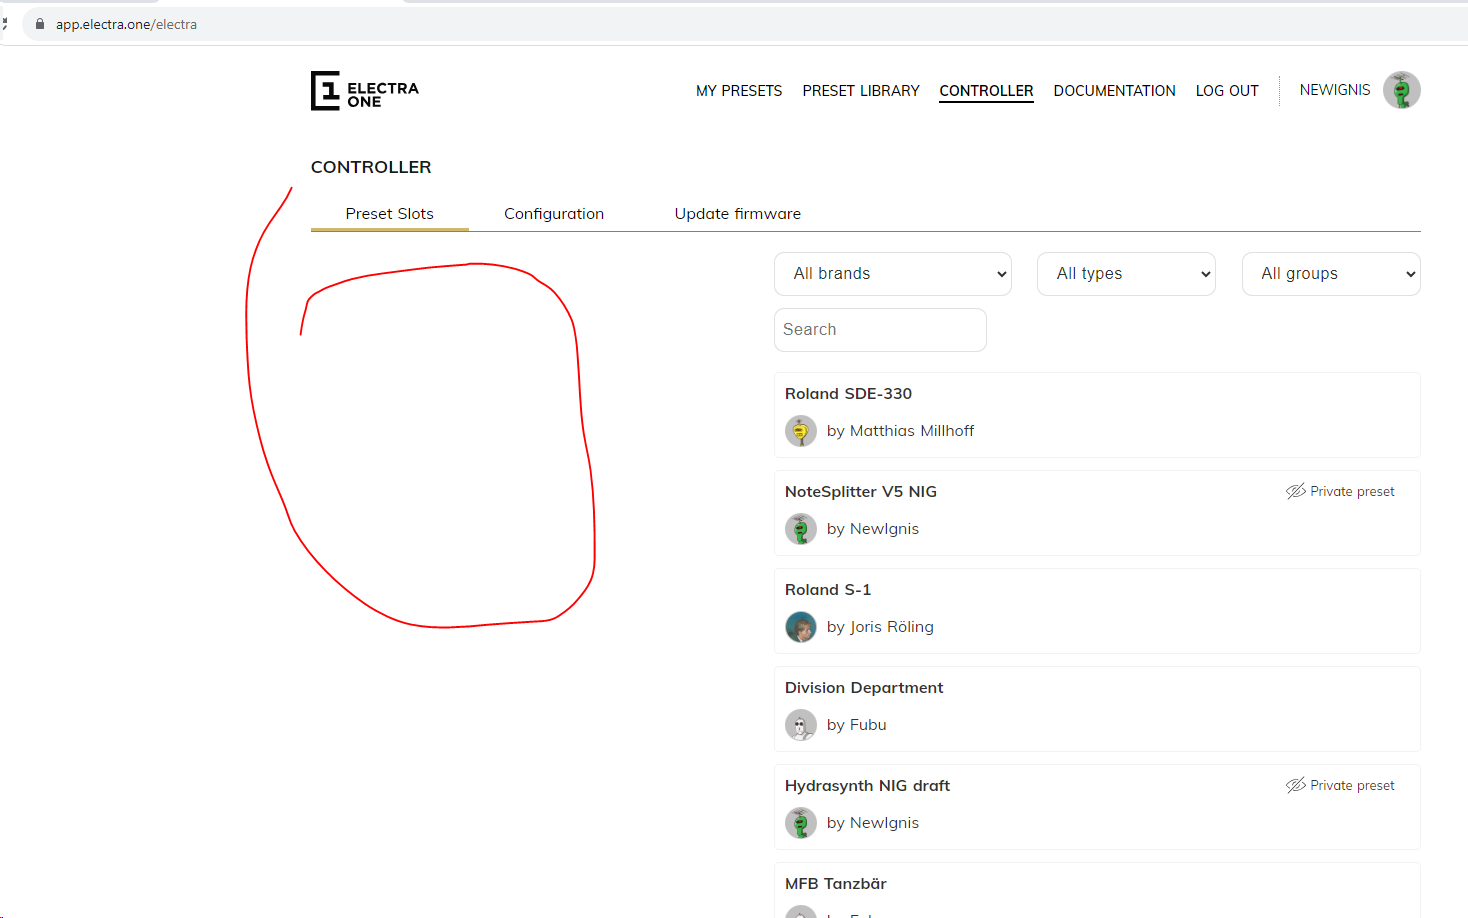This screenshot has height=918, width=1468.
Task: Open DOCUMENTATION
Action: (1115, 90)
